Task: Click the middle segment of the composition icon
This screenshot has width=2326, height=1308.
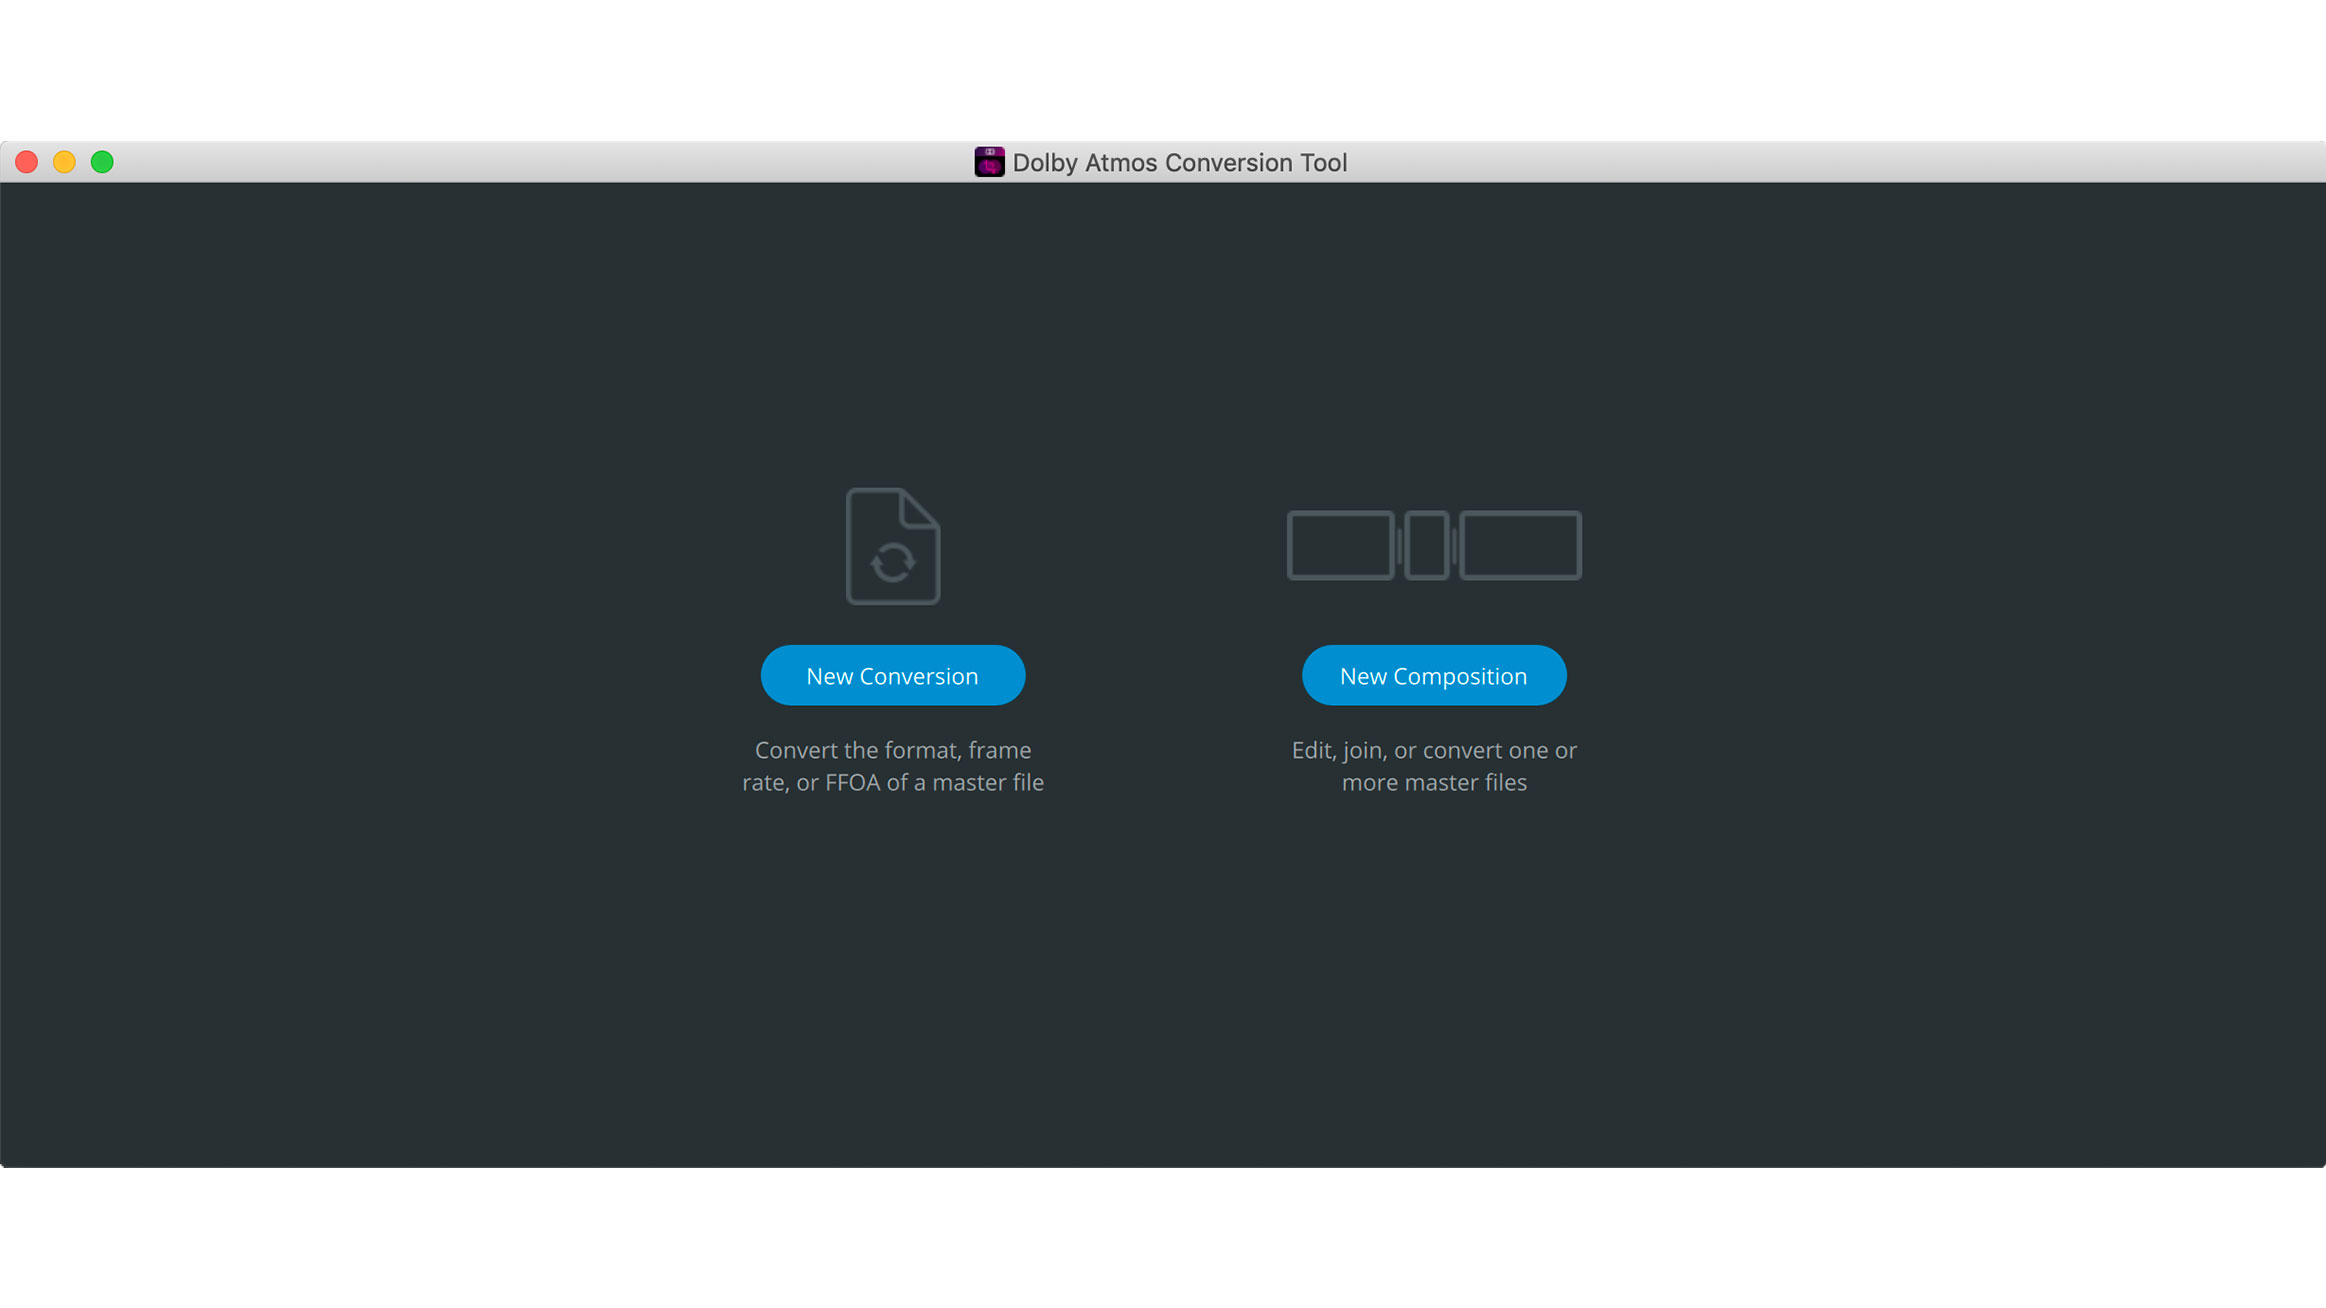Action: (1427, 545)
